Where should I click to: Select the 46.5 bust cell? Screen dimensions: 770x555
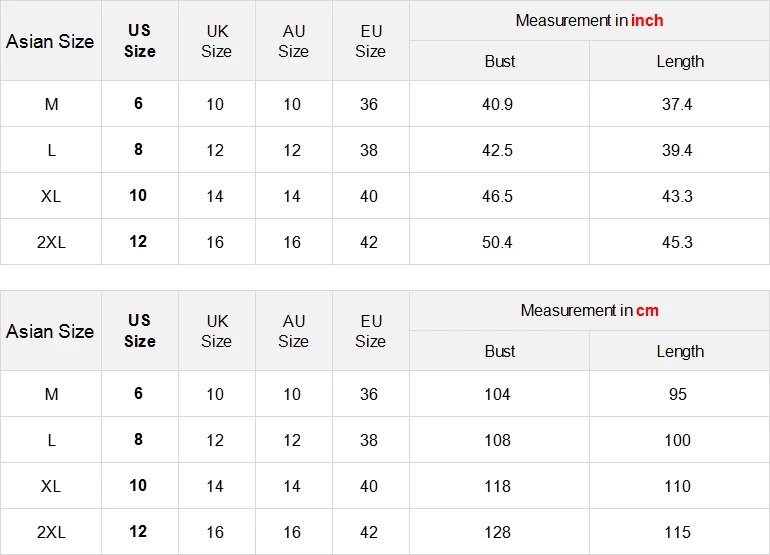click(x=498, y=196)
